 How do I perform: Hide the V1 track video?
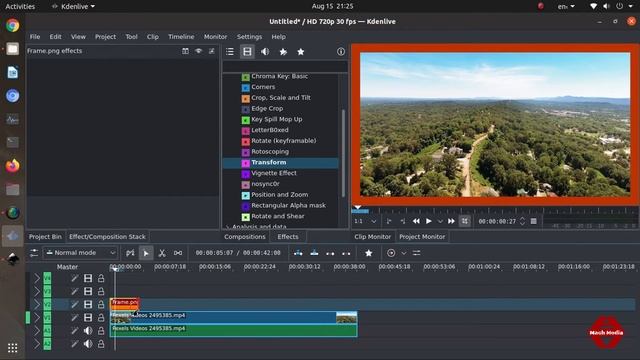click(x=88, y=318)
